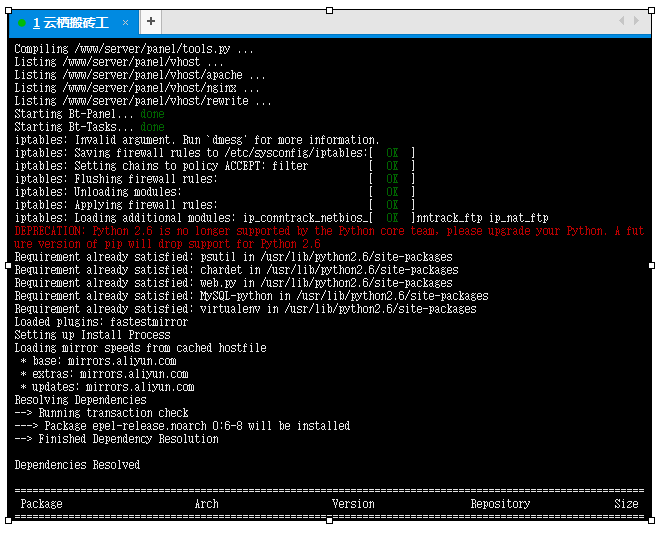The width and height of the screenshot is (660, 533).
Task: Click the top-center selection handle
Action: [x=331, y=11]
